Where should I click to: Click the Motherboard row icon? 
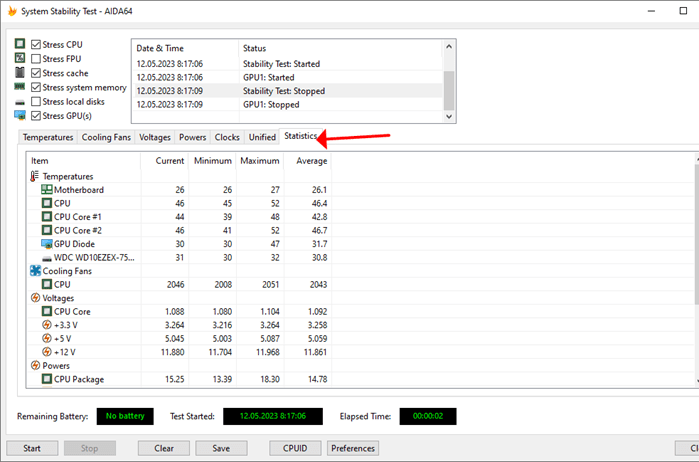[47, 190]
